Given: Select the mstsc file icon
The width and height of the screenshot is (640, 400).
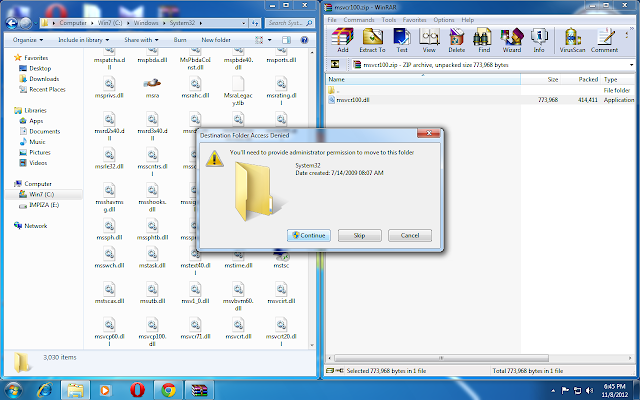Looking at the screenshot, I should tap(281, 260).
